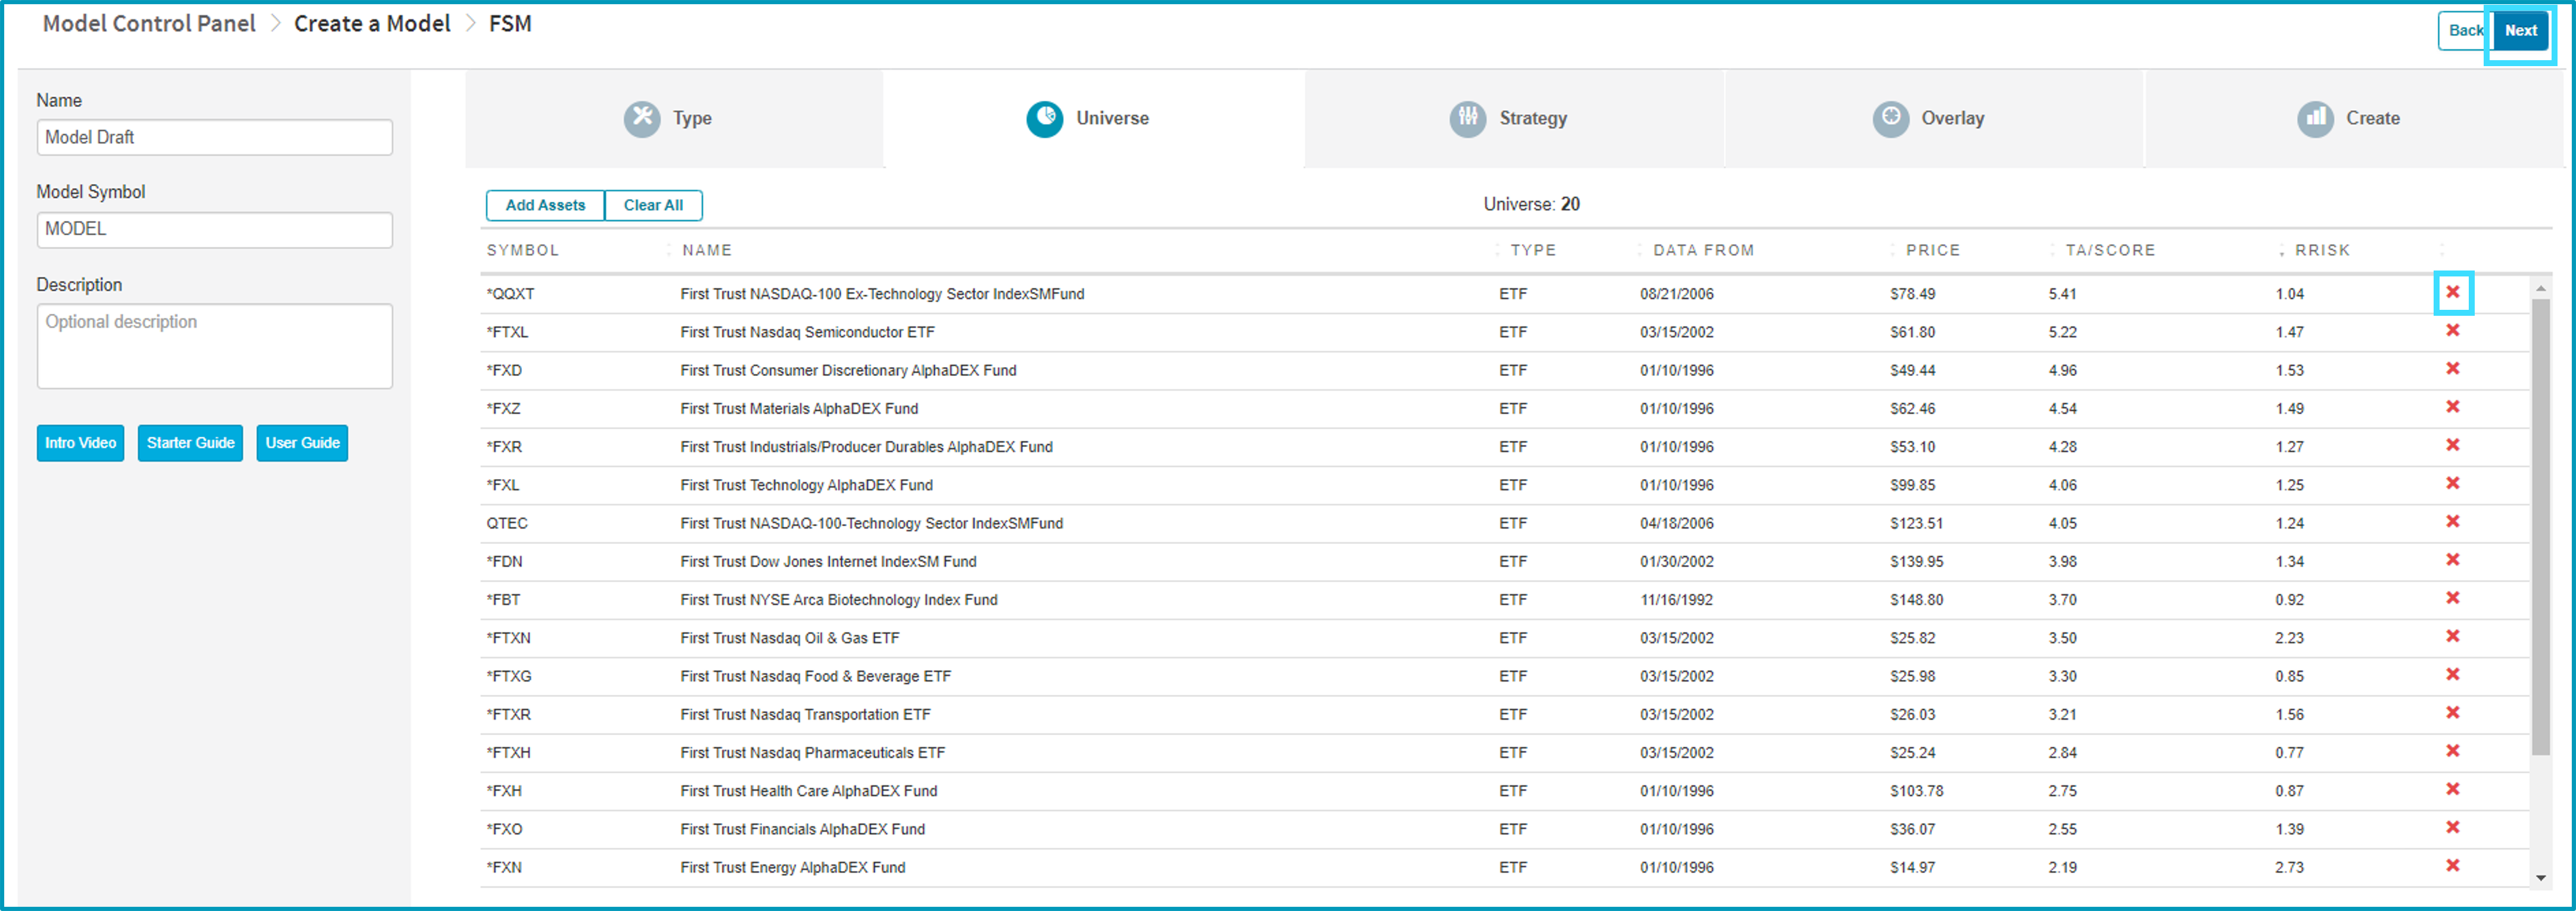Open the Intro Video
Screen dimensions: 2576x911
[x=80, y=443]
